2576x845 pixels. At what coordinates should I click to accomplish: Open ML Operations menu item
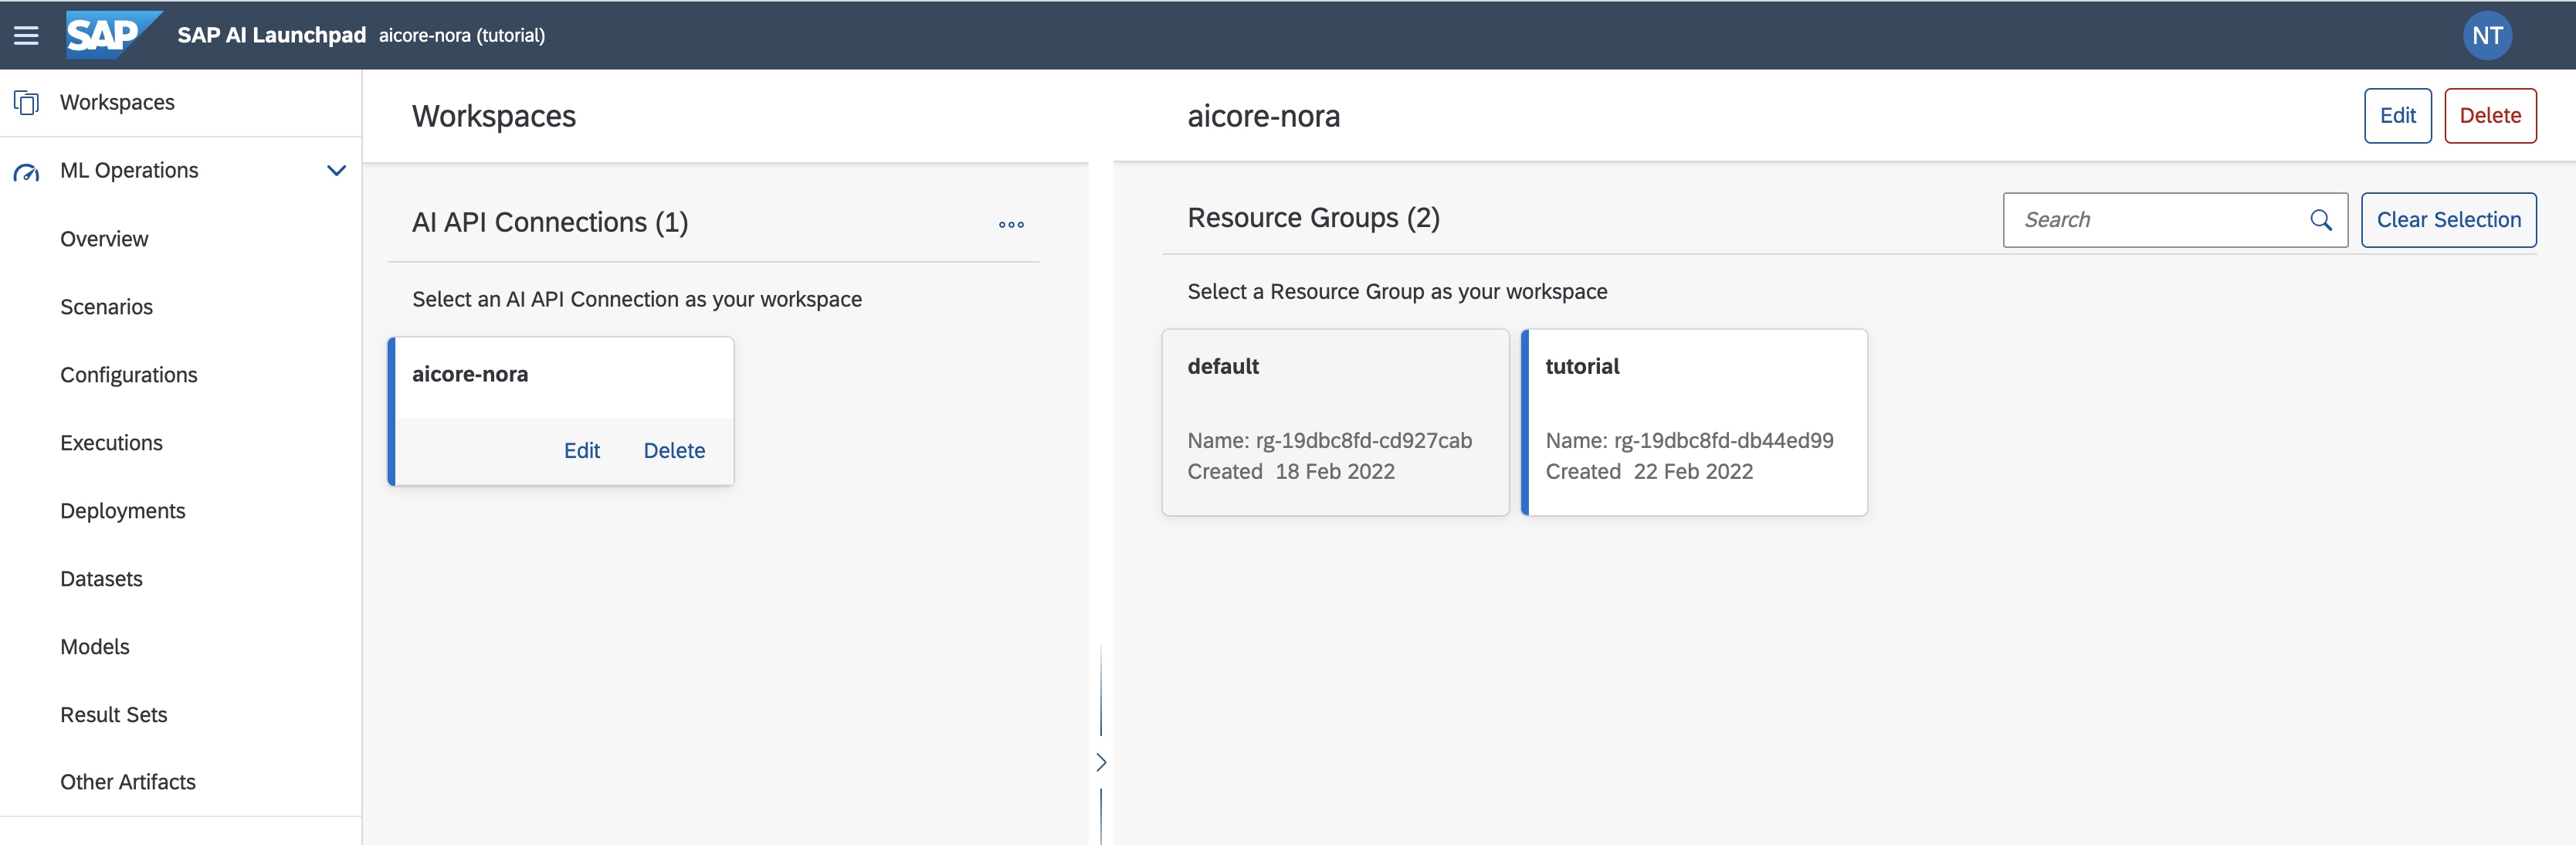(x=129, y=170)
